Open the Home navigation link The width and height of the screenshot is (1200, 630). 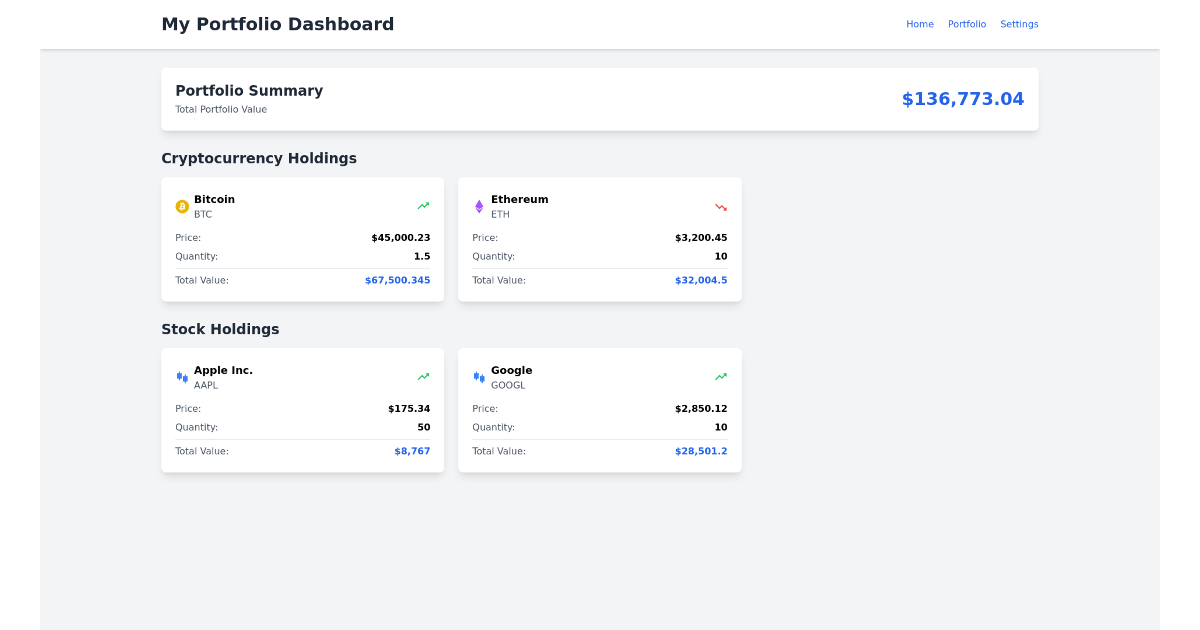pos(919,24)
